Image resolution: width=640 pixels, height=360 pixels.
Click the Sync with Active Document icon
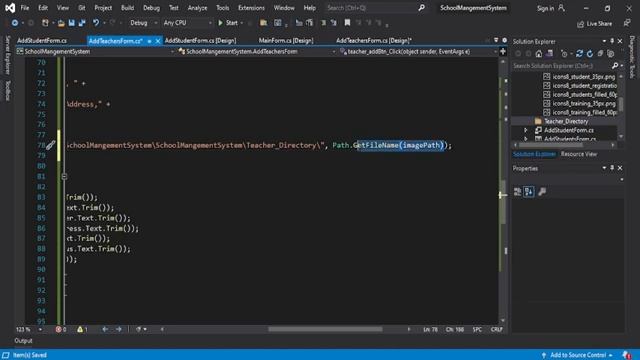coord(579,53)
